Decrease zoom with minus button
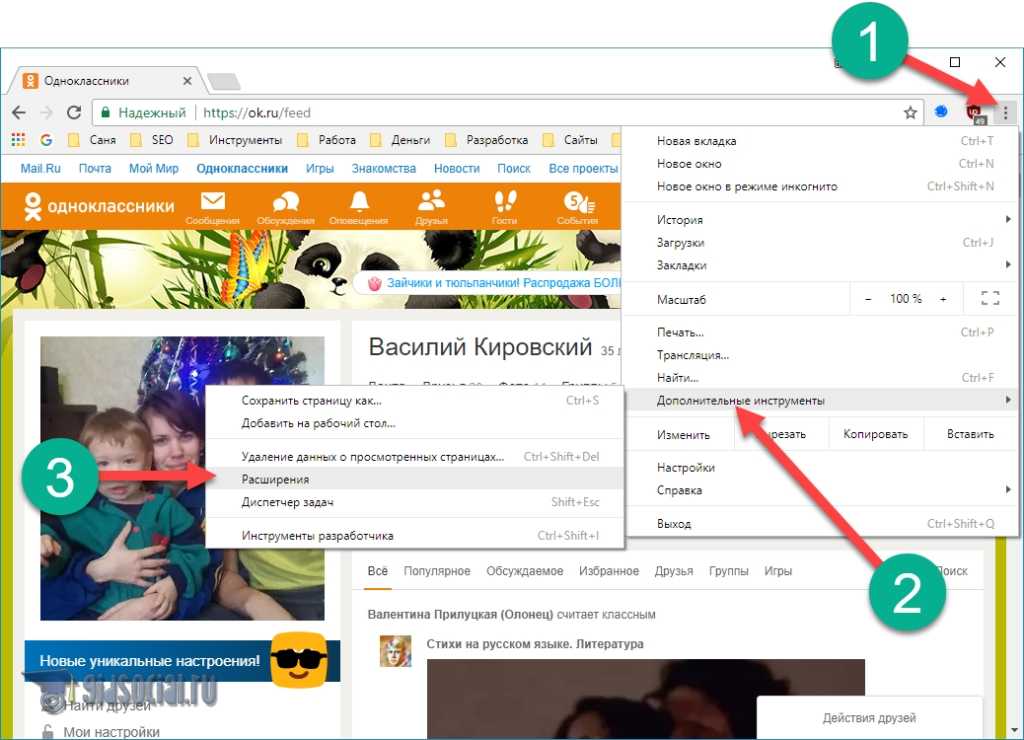The image size is (1024, 740). point(868,299)
